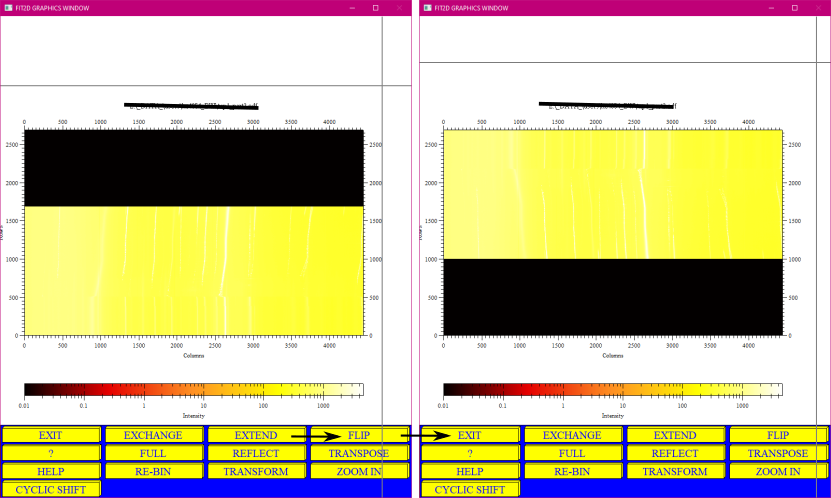Image resolution: width=831 pixels, height=498 pixels.
Task: Choose REFLECT in the right window
Action: tap(675, 453)
